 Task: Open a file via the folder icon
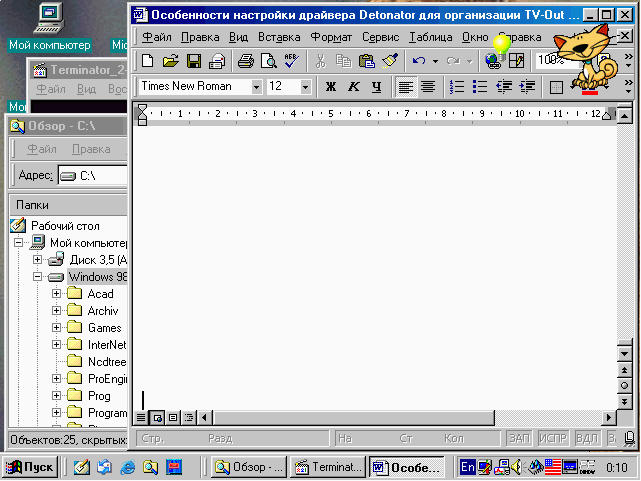pos(170,61)
